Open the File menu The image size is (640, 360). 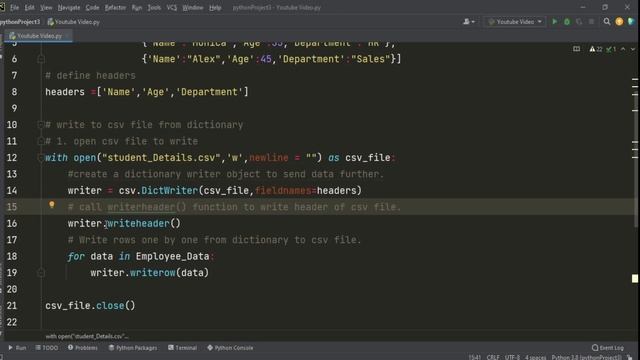pos(14,7)
